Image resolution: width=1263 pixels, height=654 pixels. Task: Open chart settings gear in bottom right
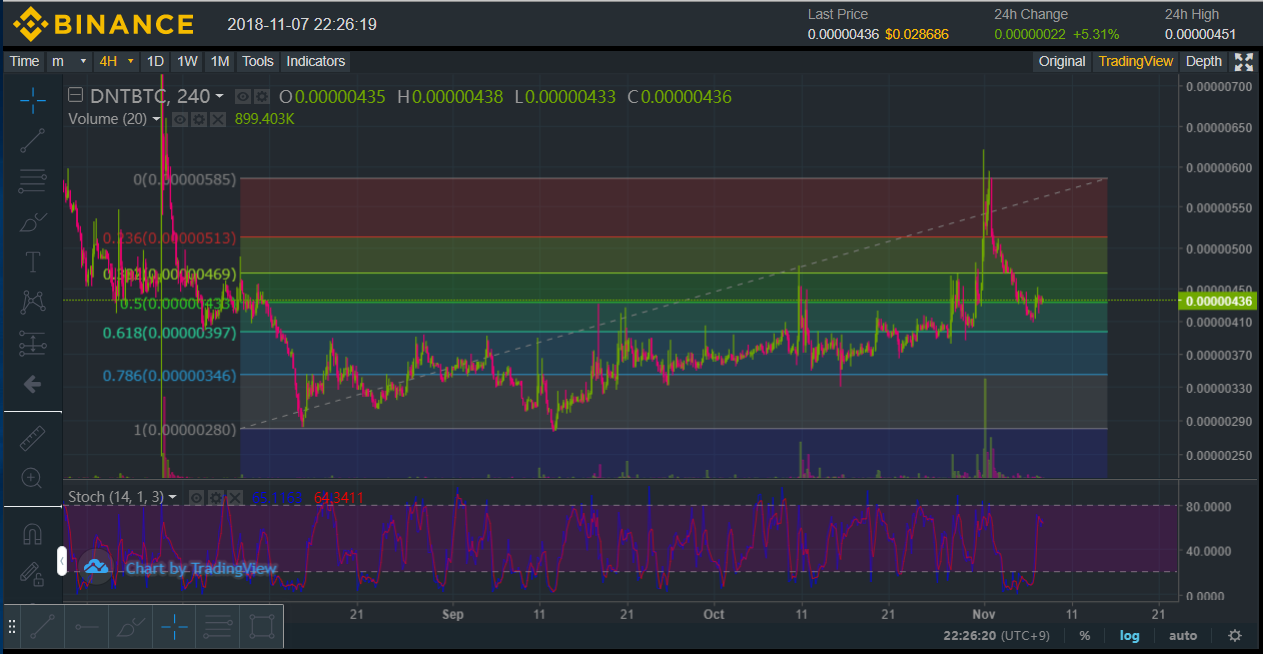point(1235,635)
